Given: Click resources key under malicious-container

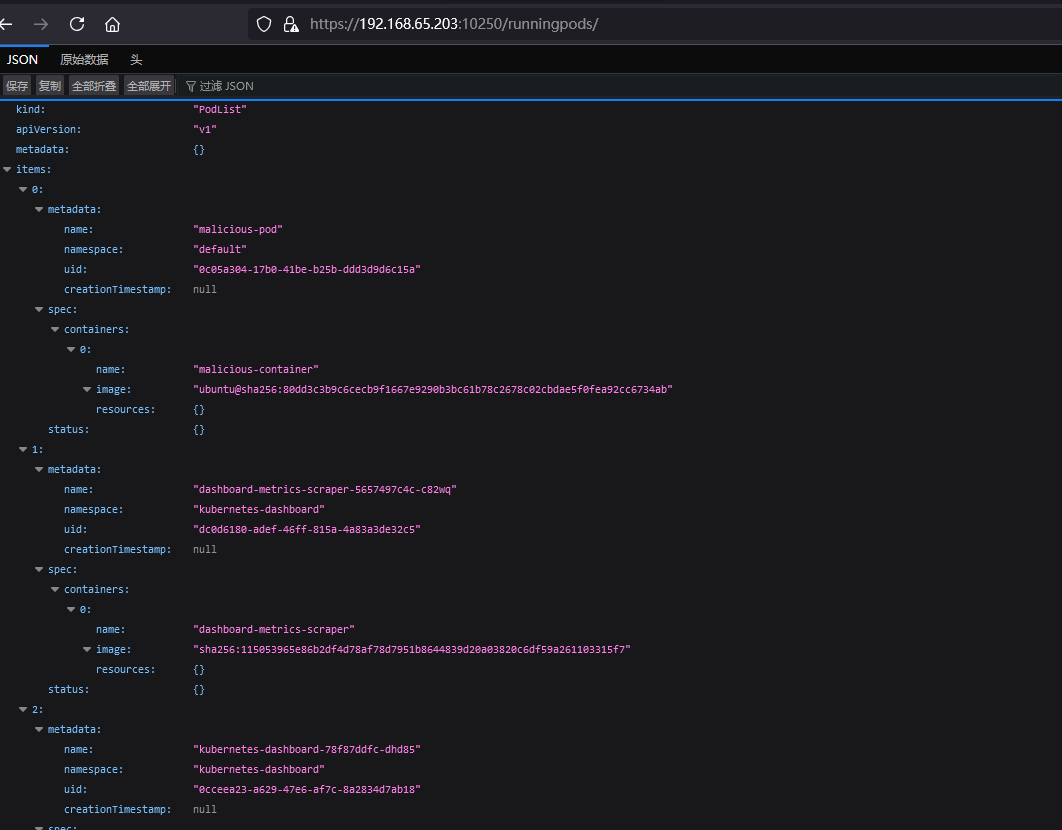Looking at the screenshot, I should 125,409.
